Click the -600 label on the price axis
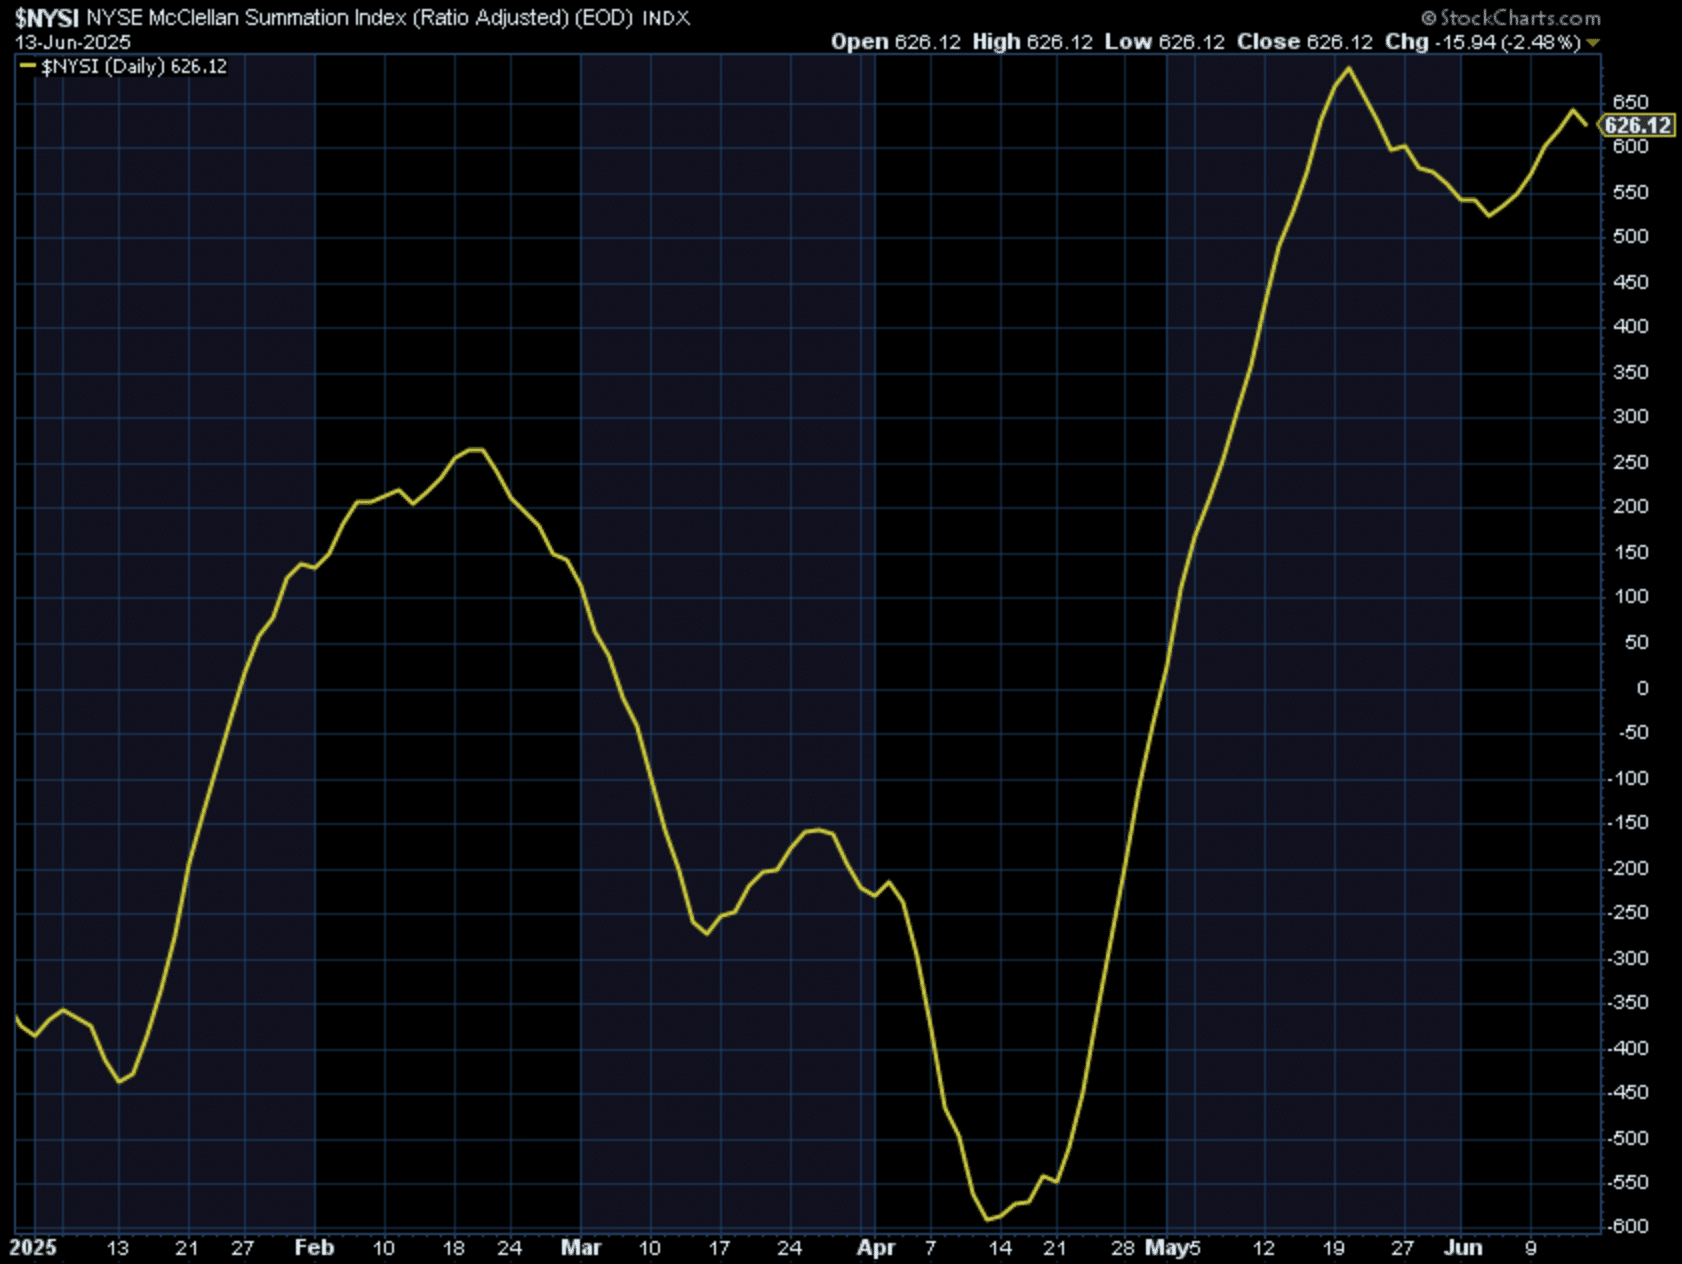This screenshot has width=1682, height=1264. (1628, 1226)
